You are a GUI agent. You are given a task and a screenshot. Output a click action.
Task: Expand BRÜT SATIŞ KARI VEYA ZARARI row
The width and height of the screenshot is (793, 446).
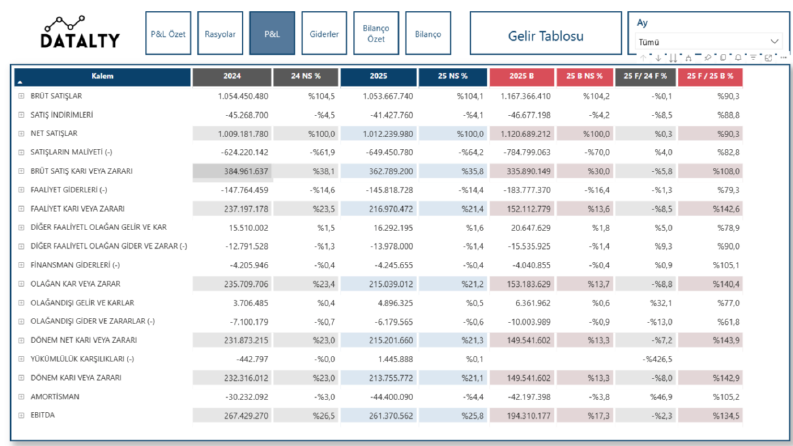(x=21, y=171)
